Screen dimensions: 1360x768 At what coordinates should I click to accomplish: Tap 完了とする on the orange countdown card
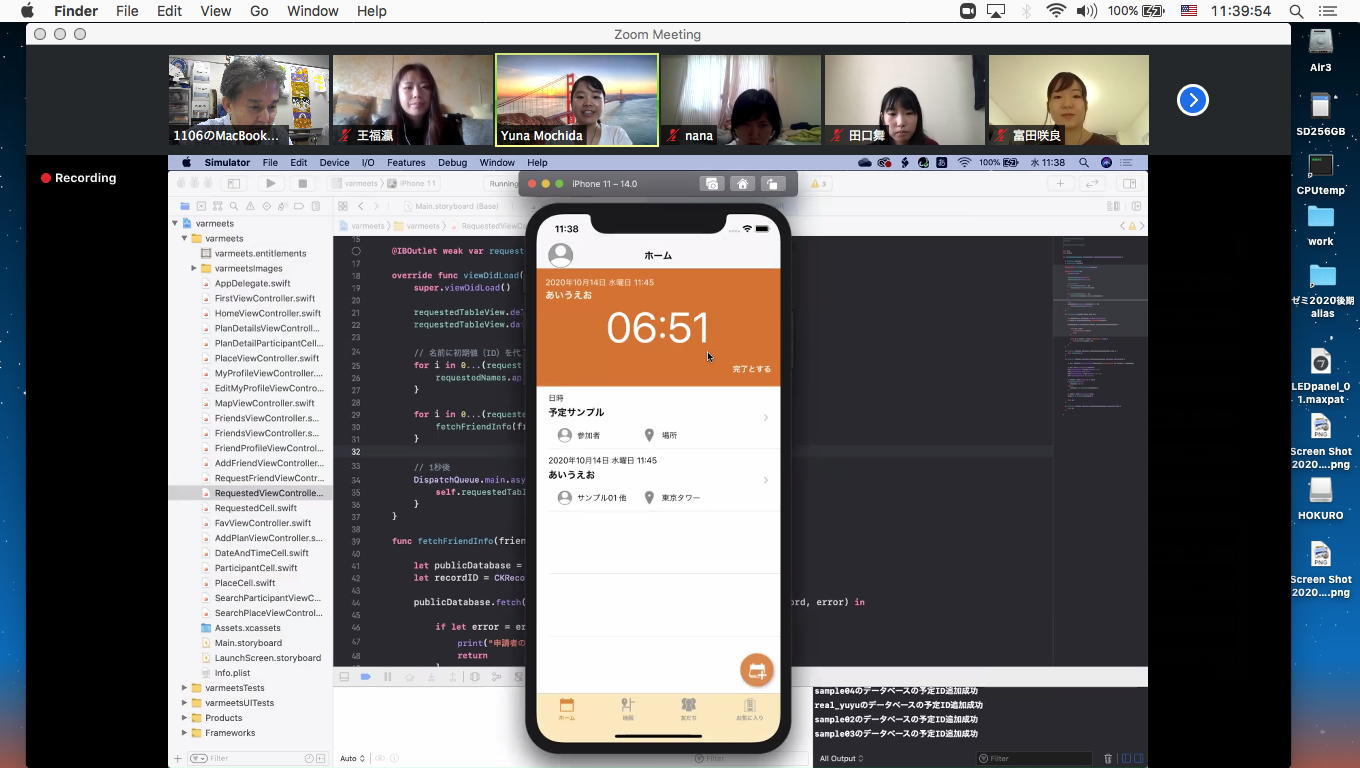tap(751, 369)
